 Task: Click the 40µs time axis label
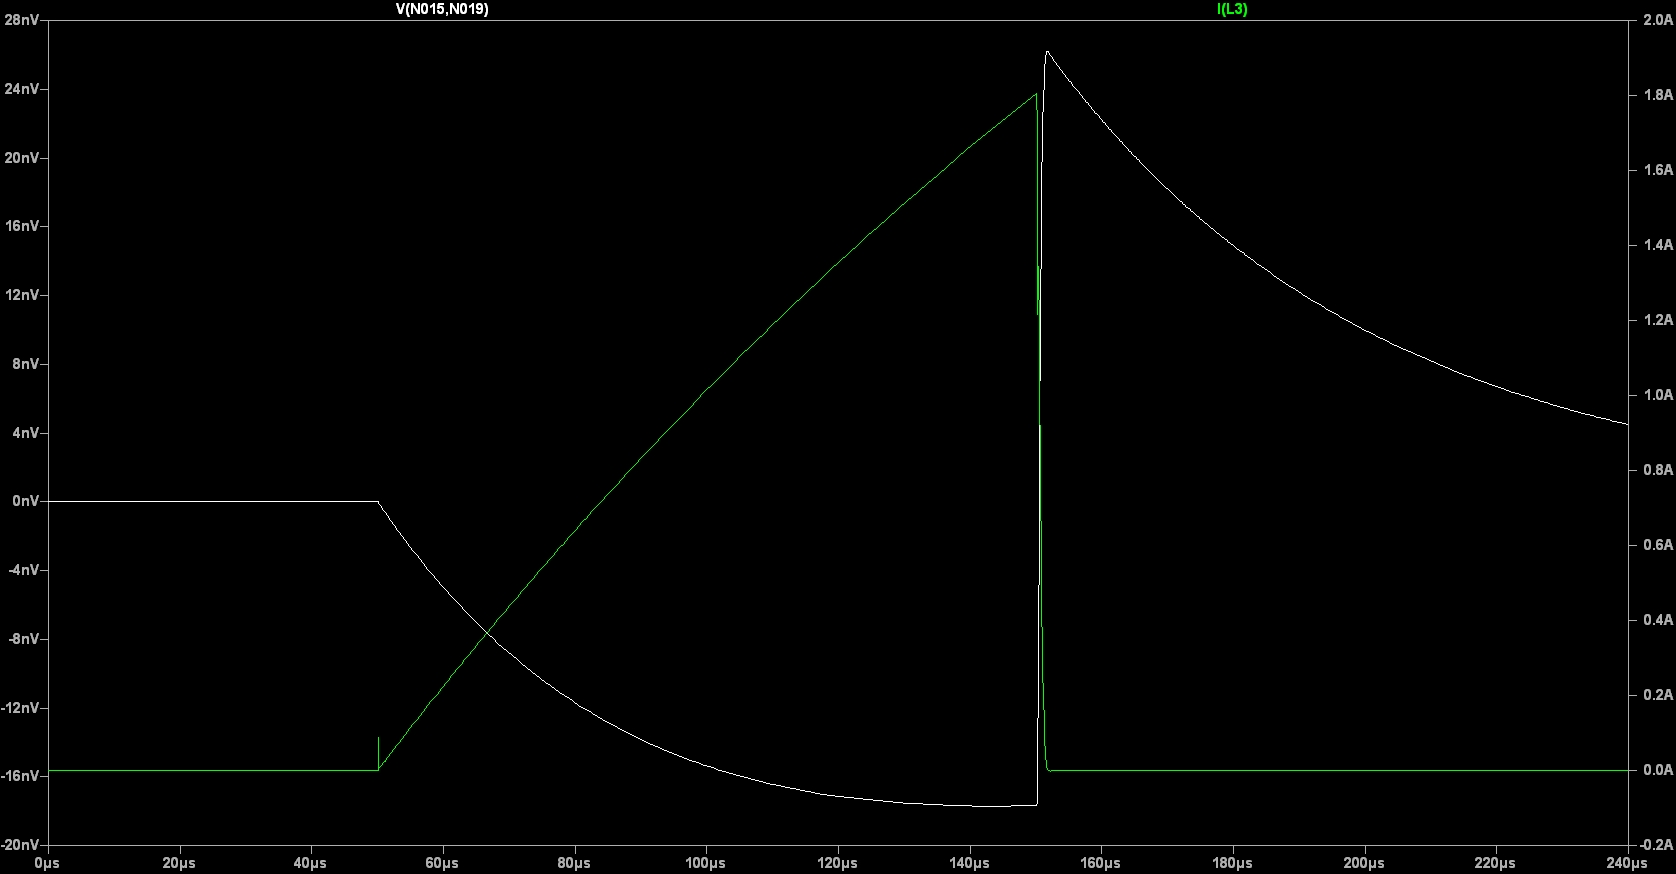[x=310, y=863]
